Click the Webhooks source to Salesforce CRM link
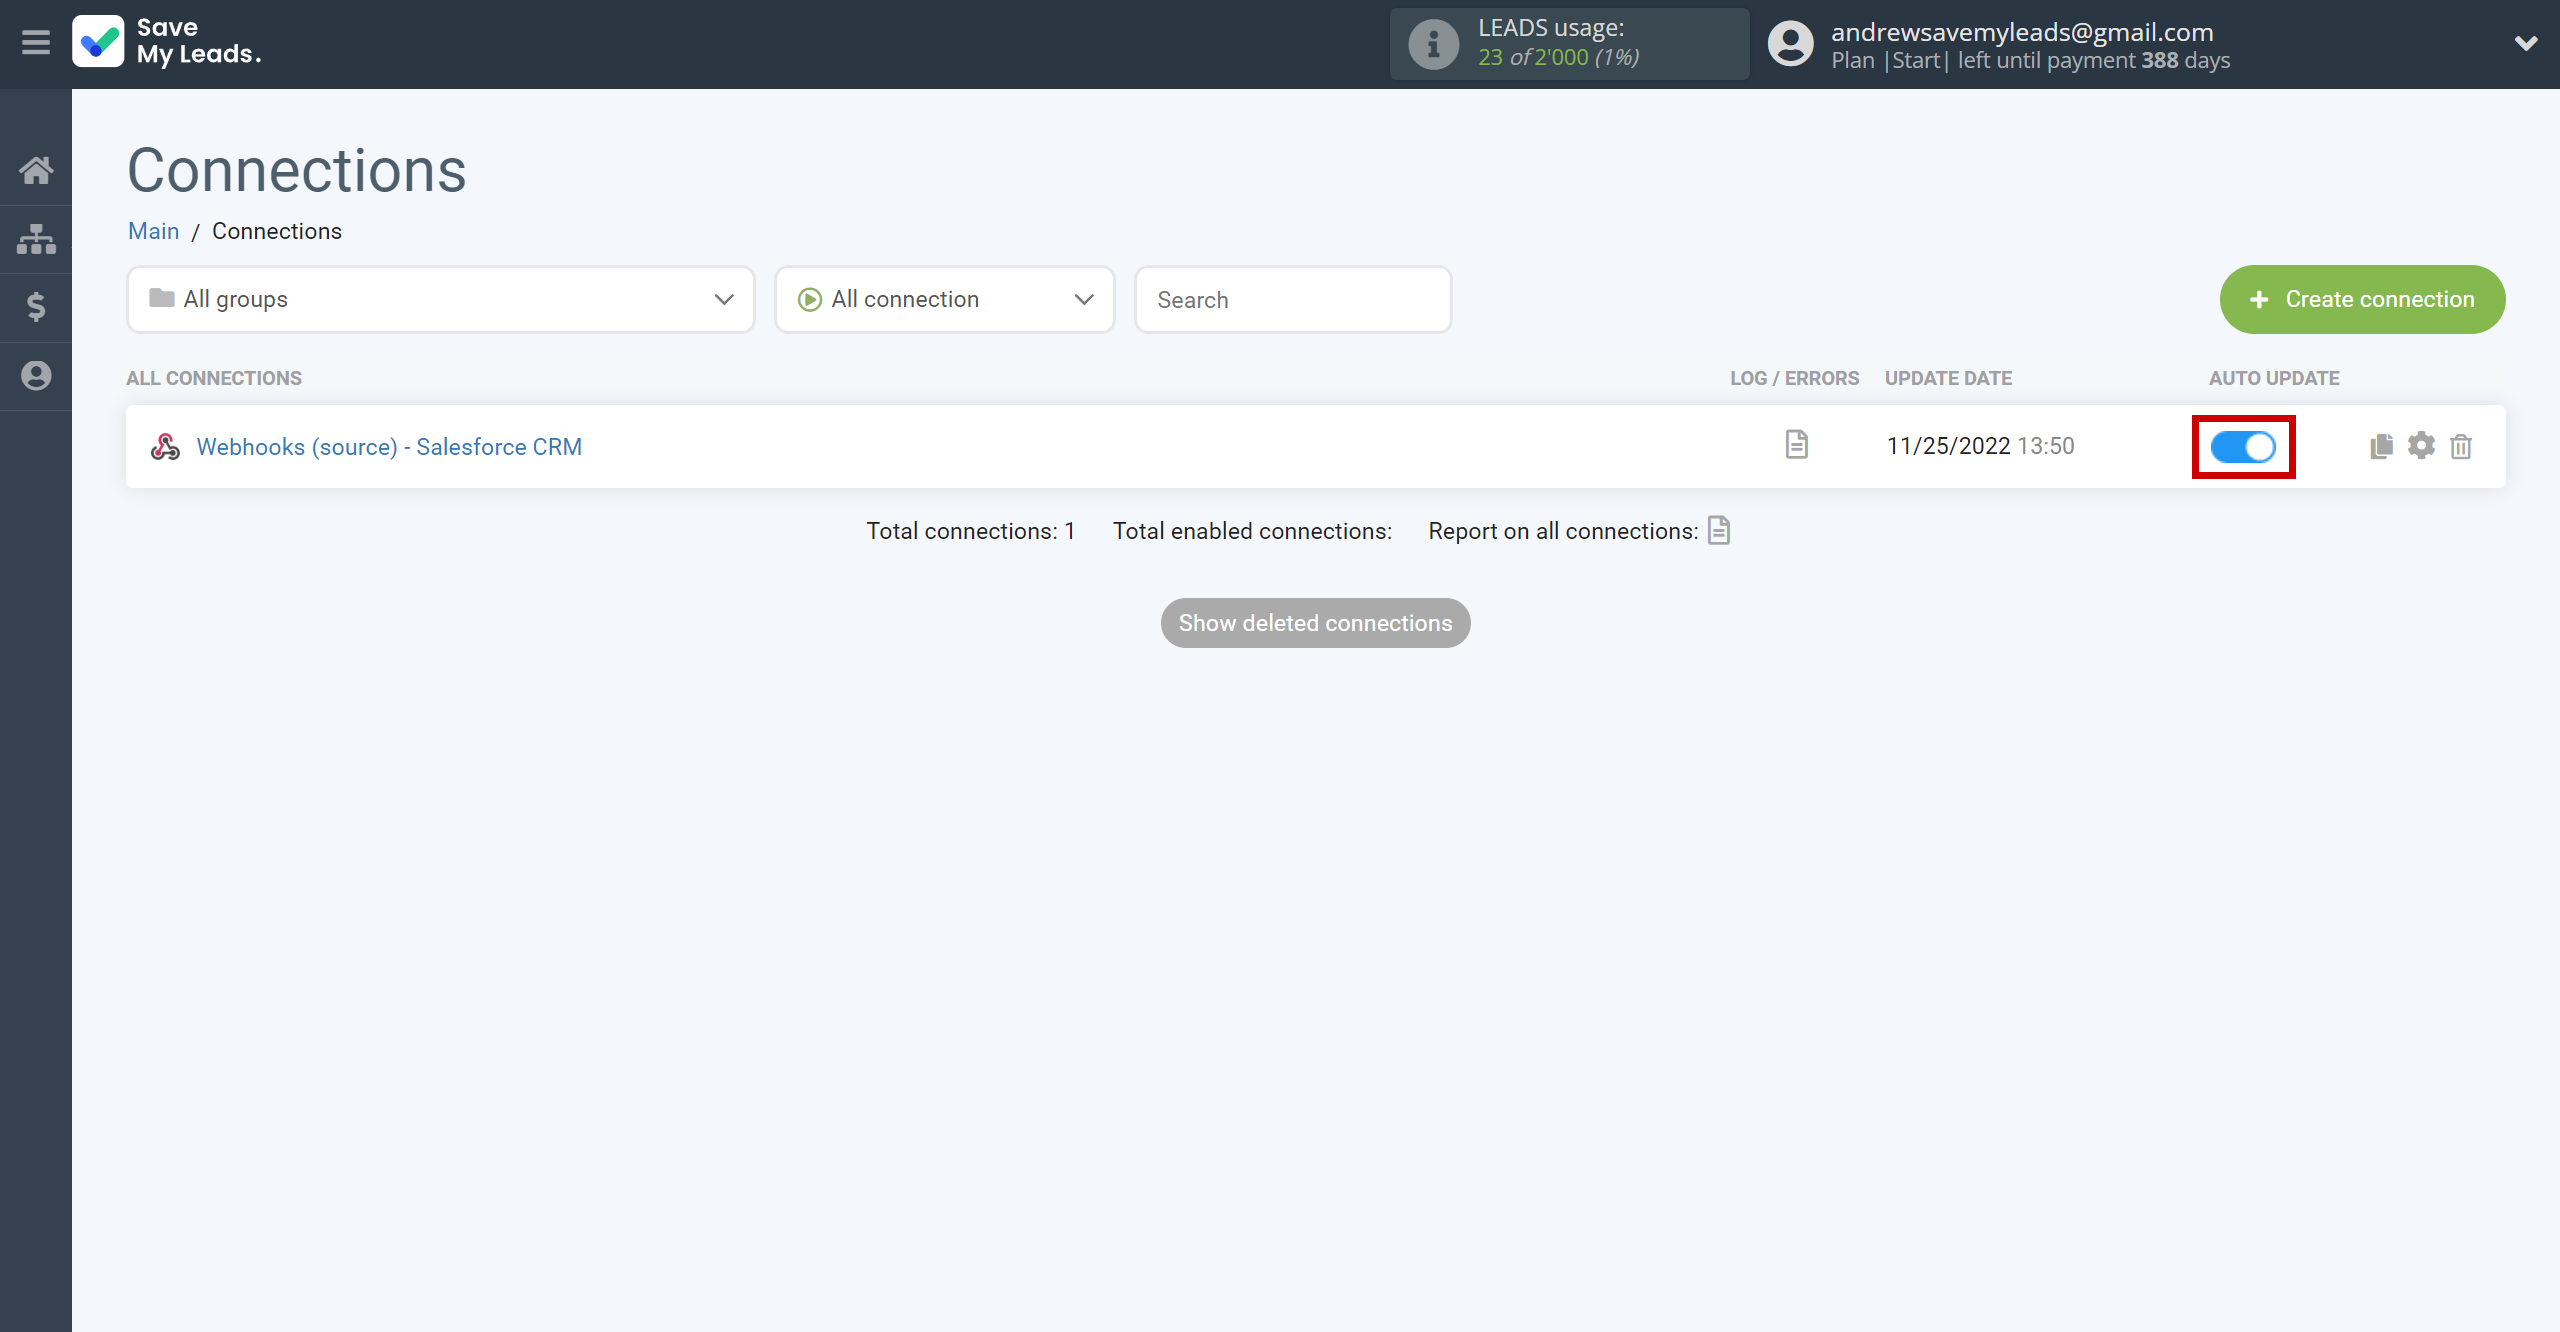 [389, 445]
